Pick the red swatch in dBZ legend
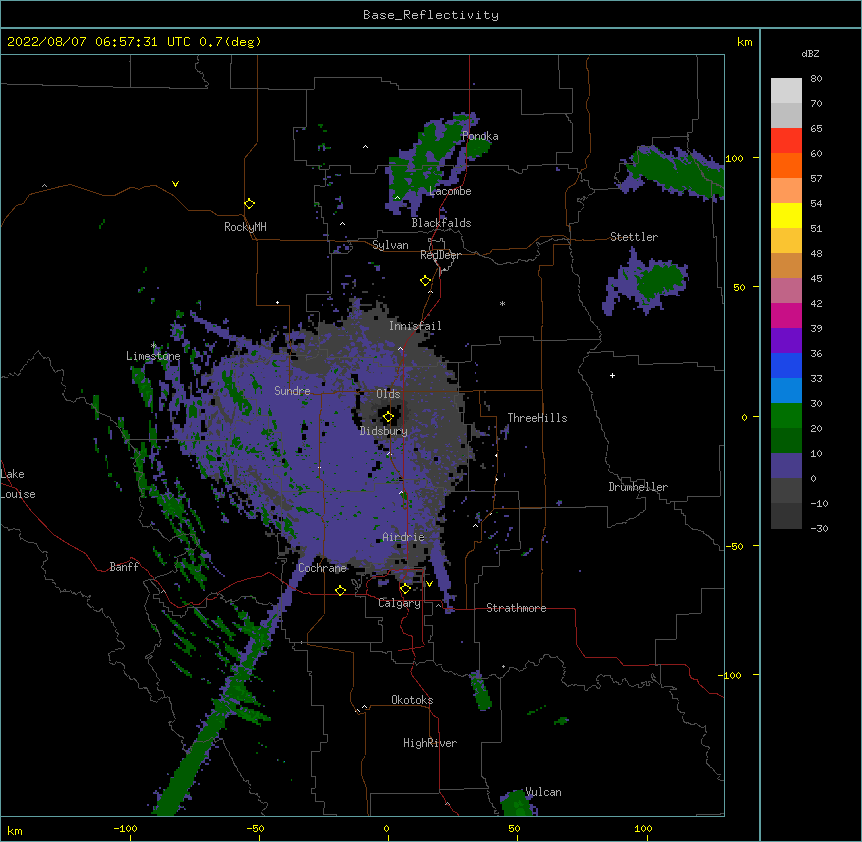Viewport: 862px width, 842px height. coord(786,141)
